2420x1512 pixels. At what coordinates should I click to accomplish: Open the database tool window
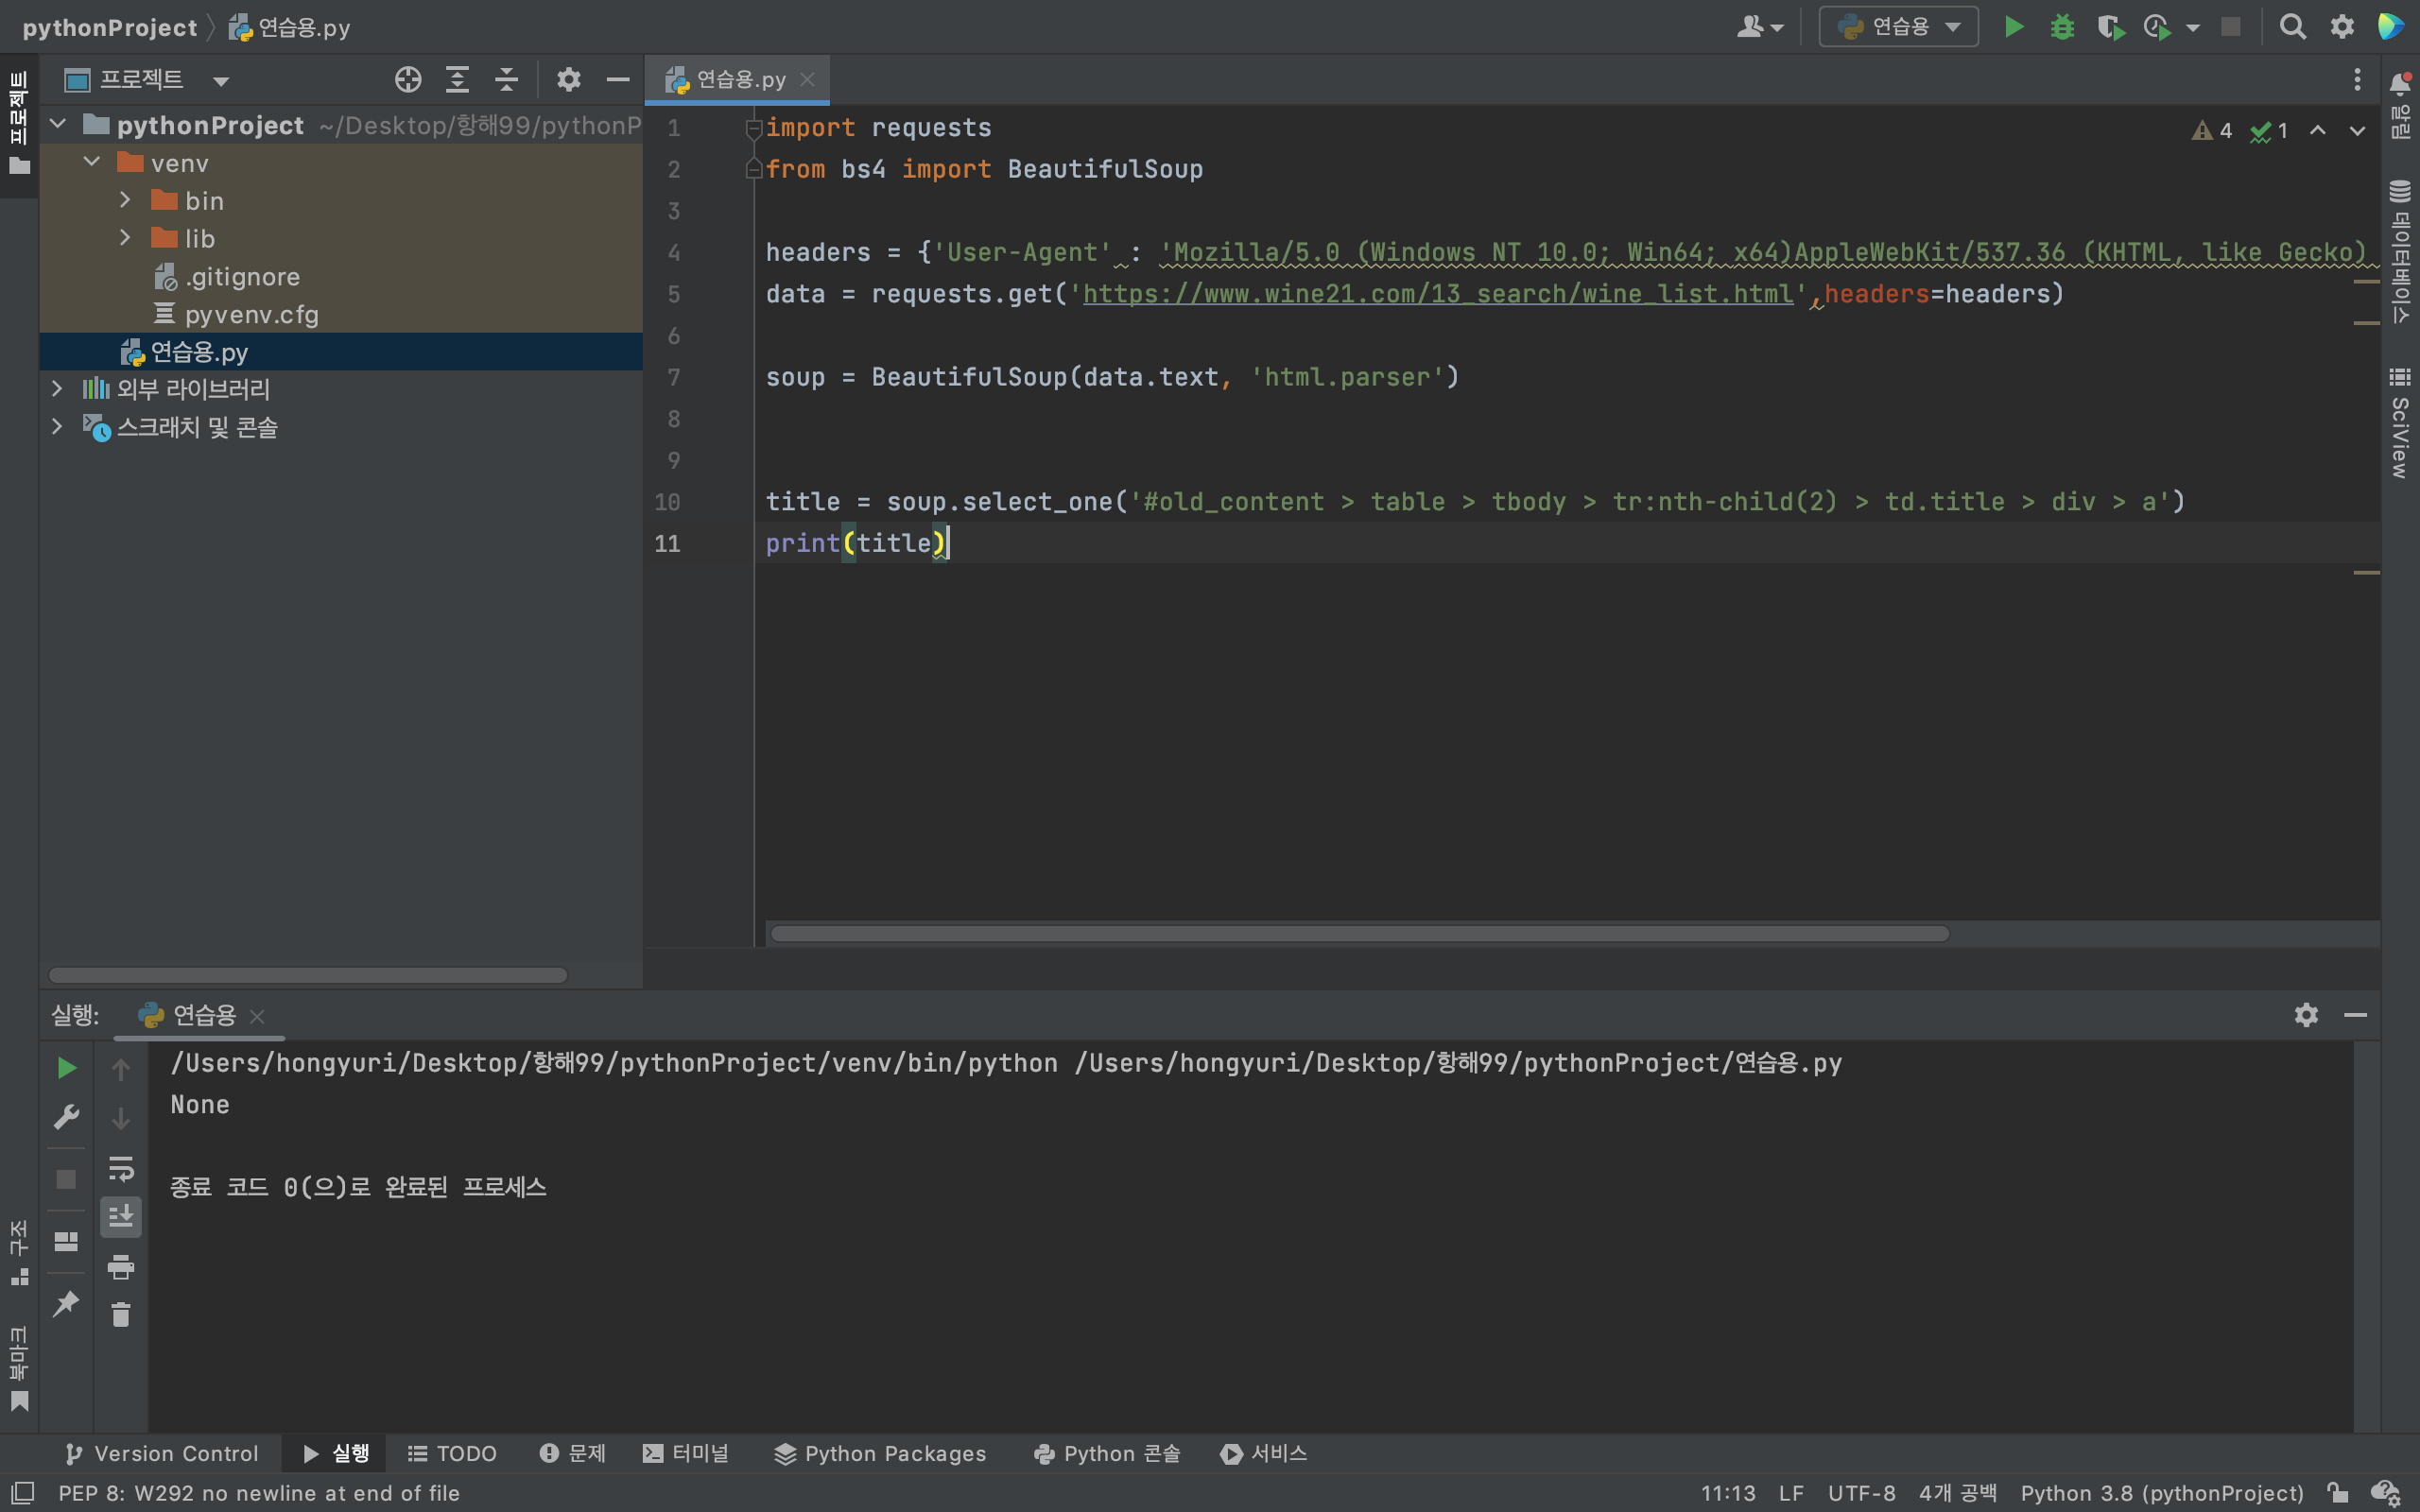pos(2400,250)
